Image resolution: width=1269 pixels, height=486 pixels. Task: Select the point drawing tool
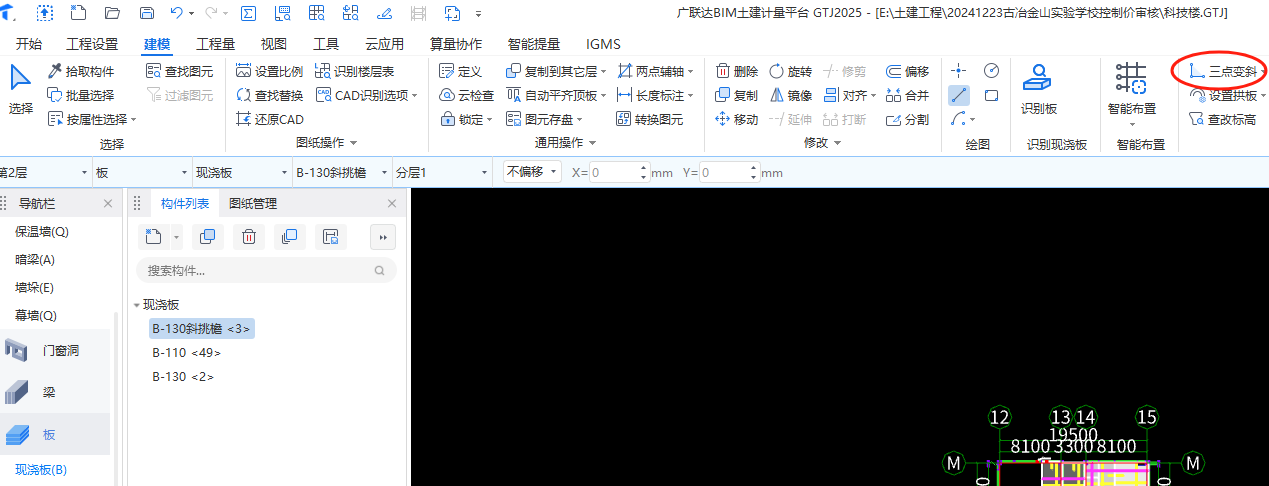pyautogui.click(x=958, y=70)
